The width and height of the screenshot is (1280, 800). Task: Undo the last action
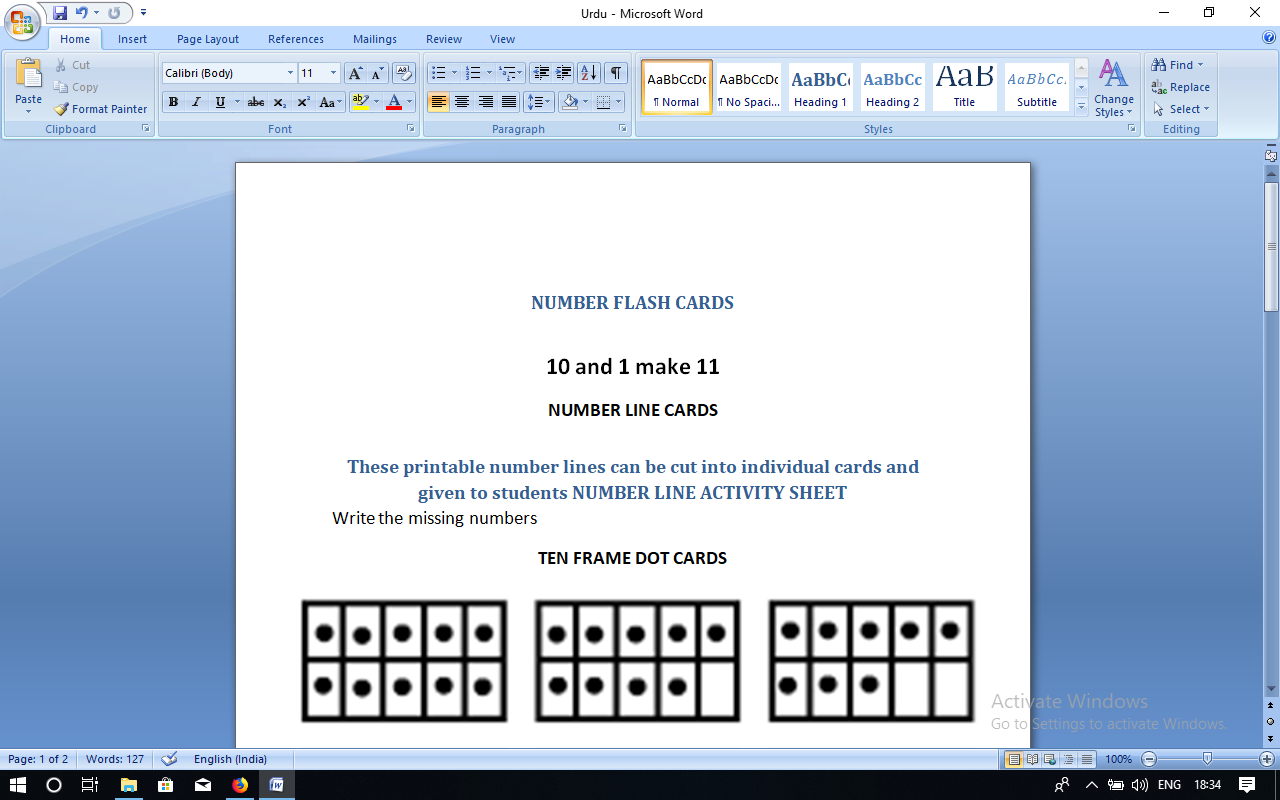(x=82, y=13)
